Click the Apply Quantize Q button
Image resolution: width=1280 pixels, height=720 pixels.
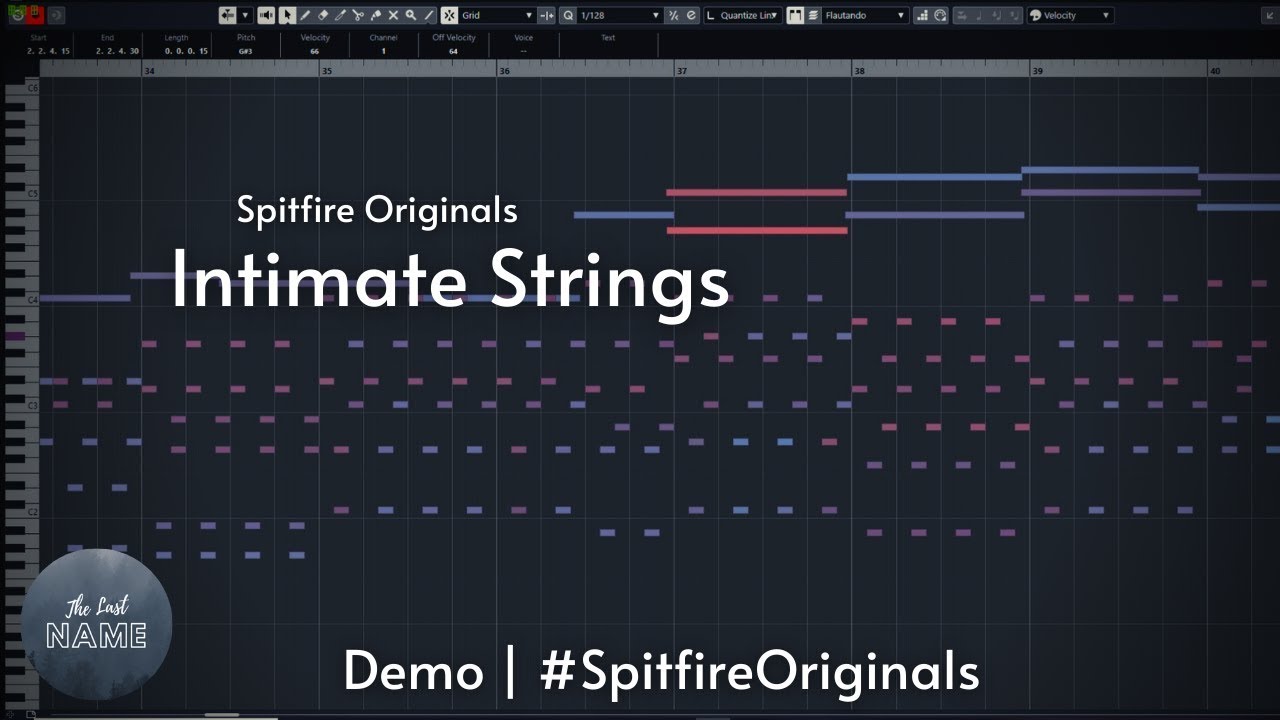[568, 15]
